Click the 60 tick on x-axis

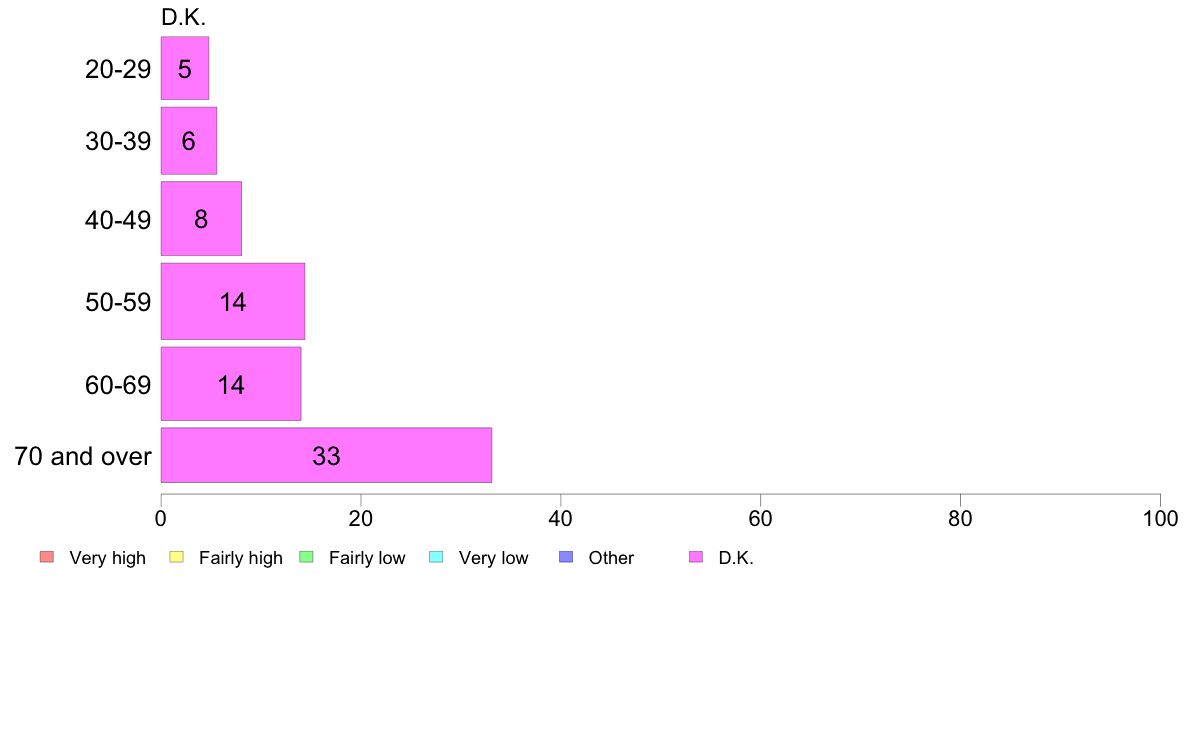pyautogui.click(x=761, y=518)
